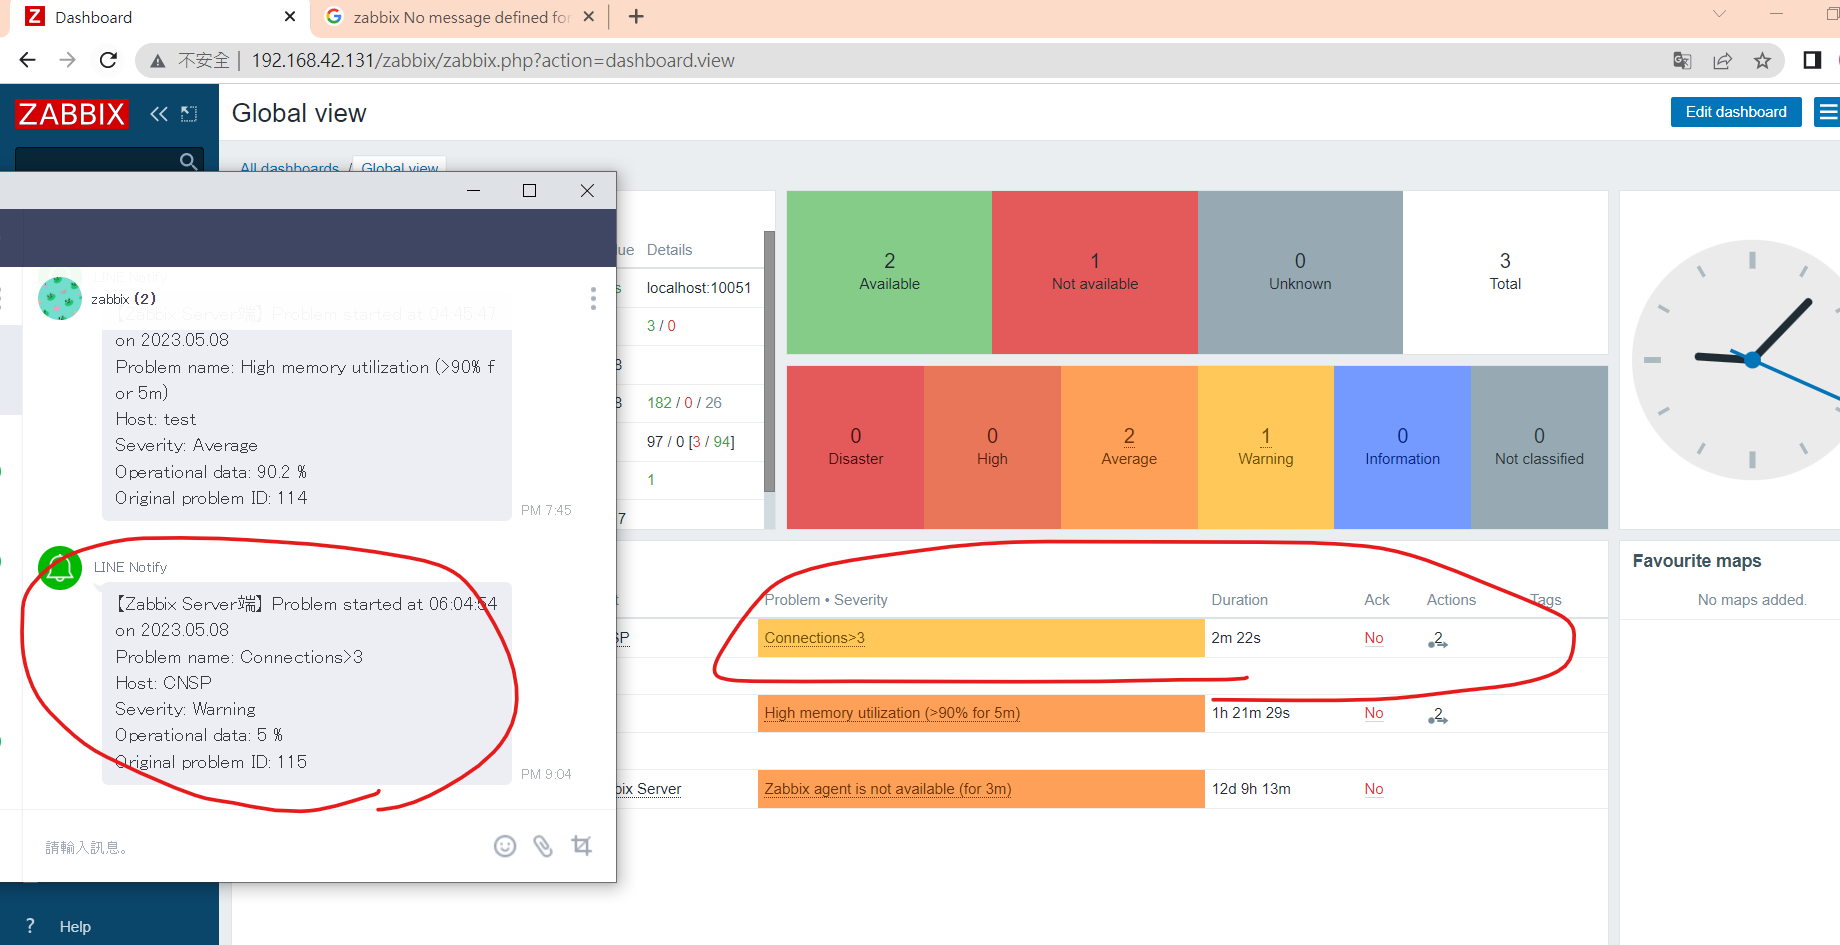Image resolution: width=1840 pixels, height=945 pixels.
Task: Click the Zabbix logo in the sidebar
Action: 72,114
